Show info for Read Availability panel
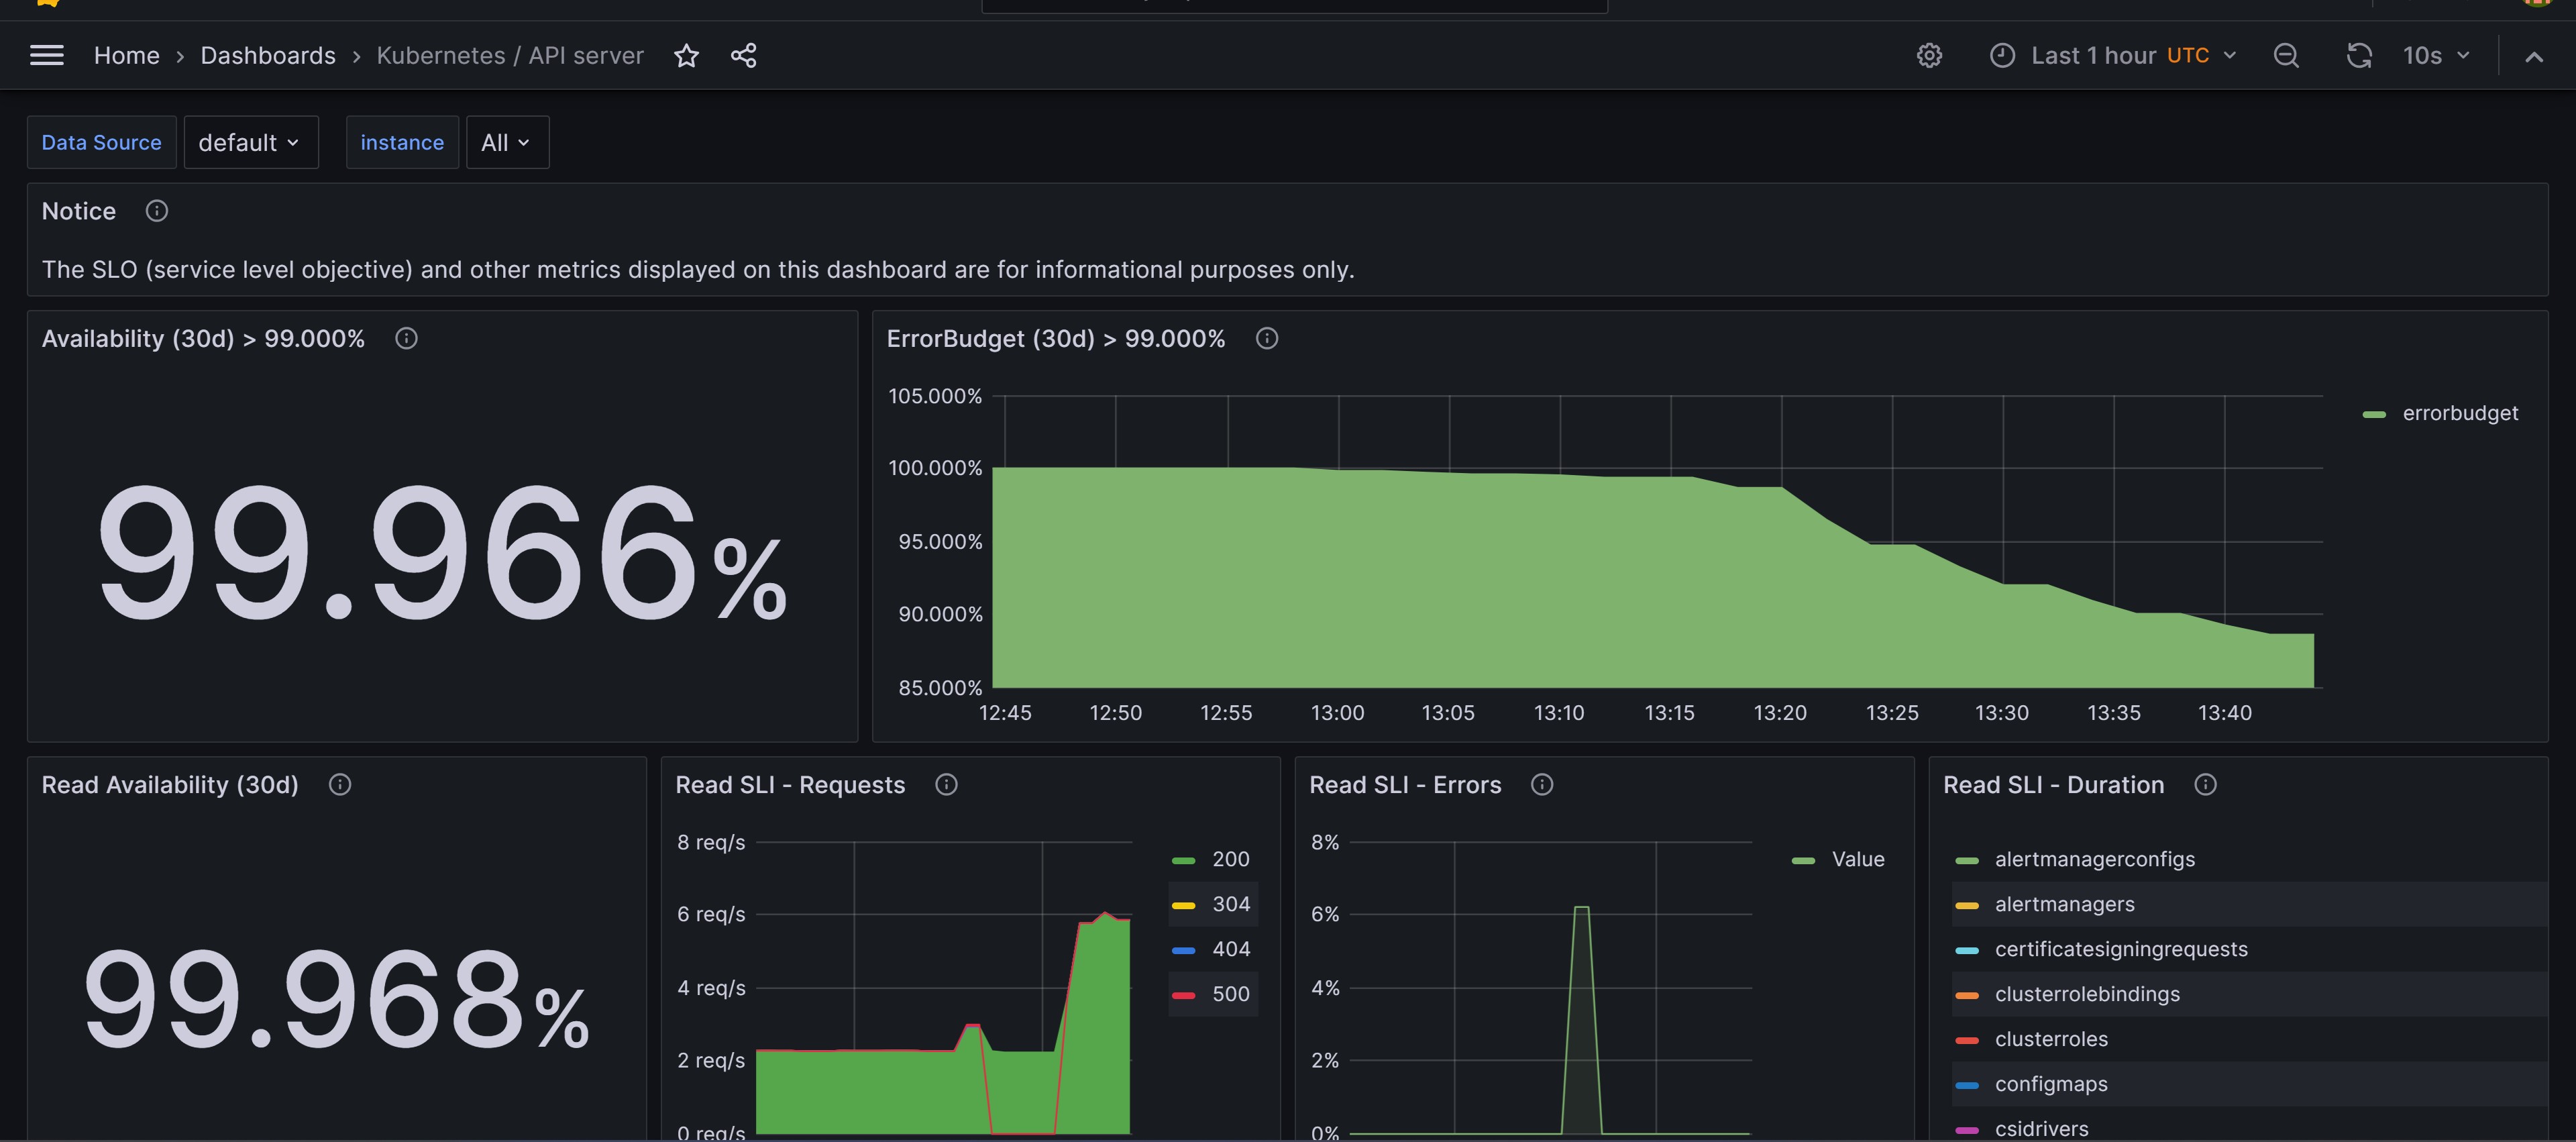Viewport: 2576px width, 1142px height. [340, 784]
